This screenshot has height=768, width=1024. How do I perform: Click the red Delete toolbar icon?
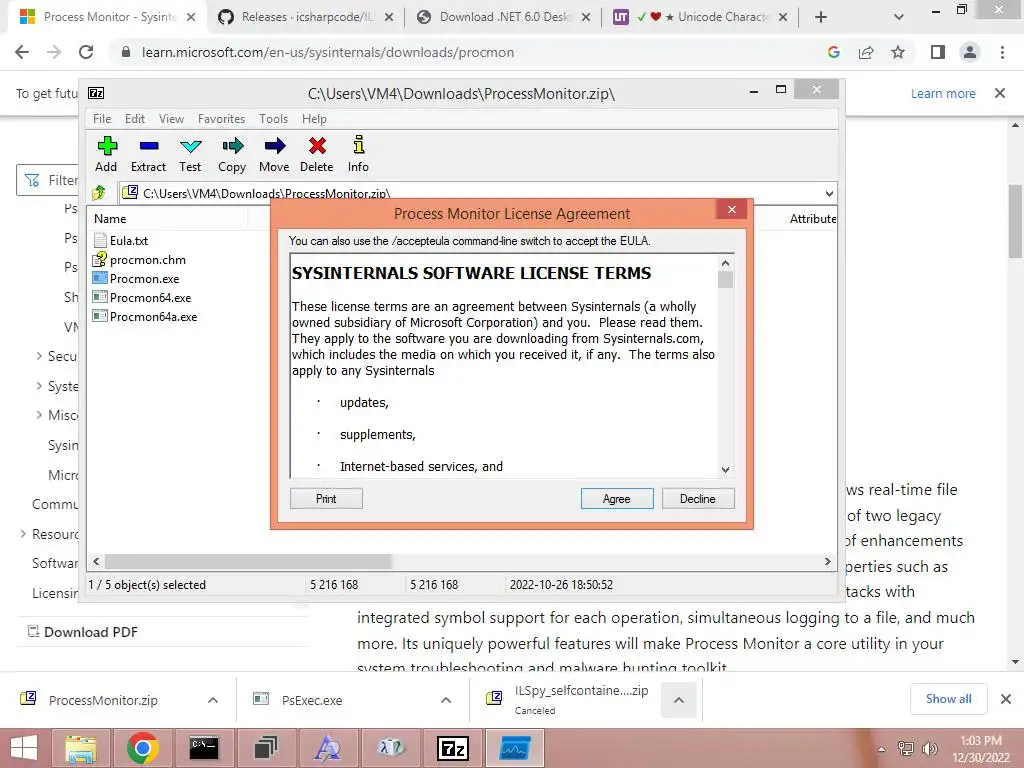tap(317, 155)
